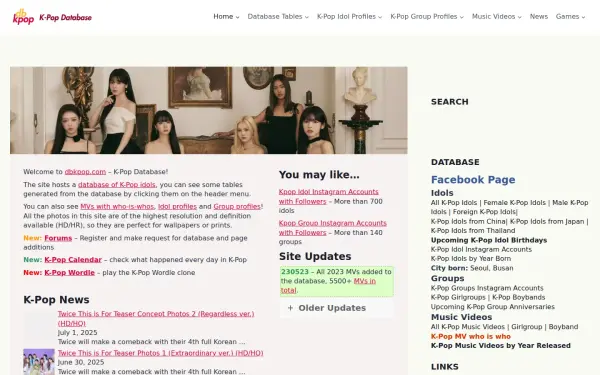Open Kpop Group Instagram Accounts with Followers
The image size is (600, 375).
tap(333, 228)
